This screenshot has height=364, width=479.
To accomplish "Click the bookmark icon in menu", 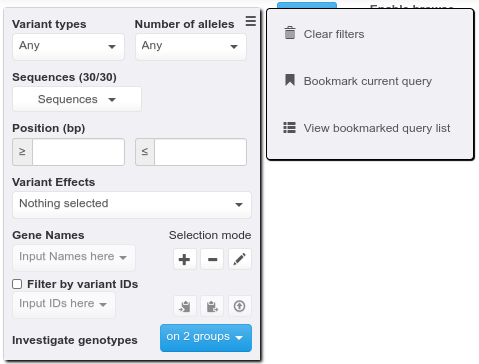I will pyautogui.click(x=290, y=80).
